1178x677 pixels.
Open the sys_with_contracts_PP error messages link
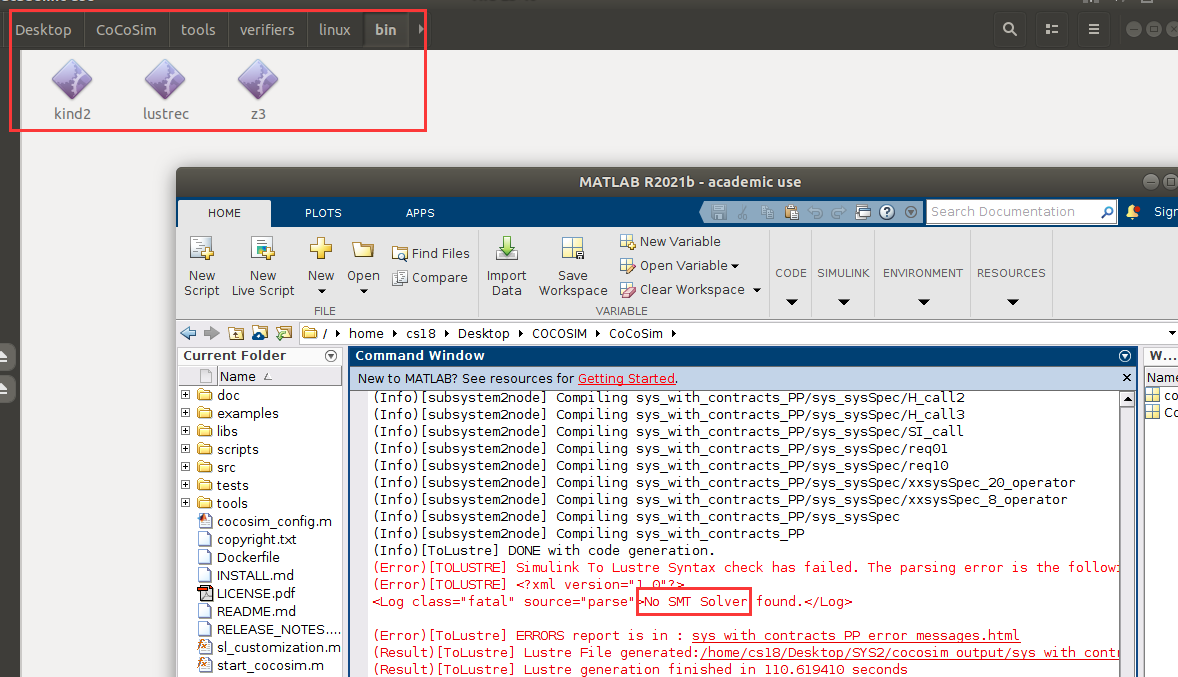point(843,635)
